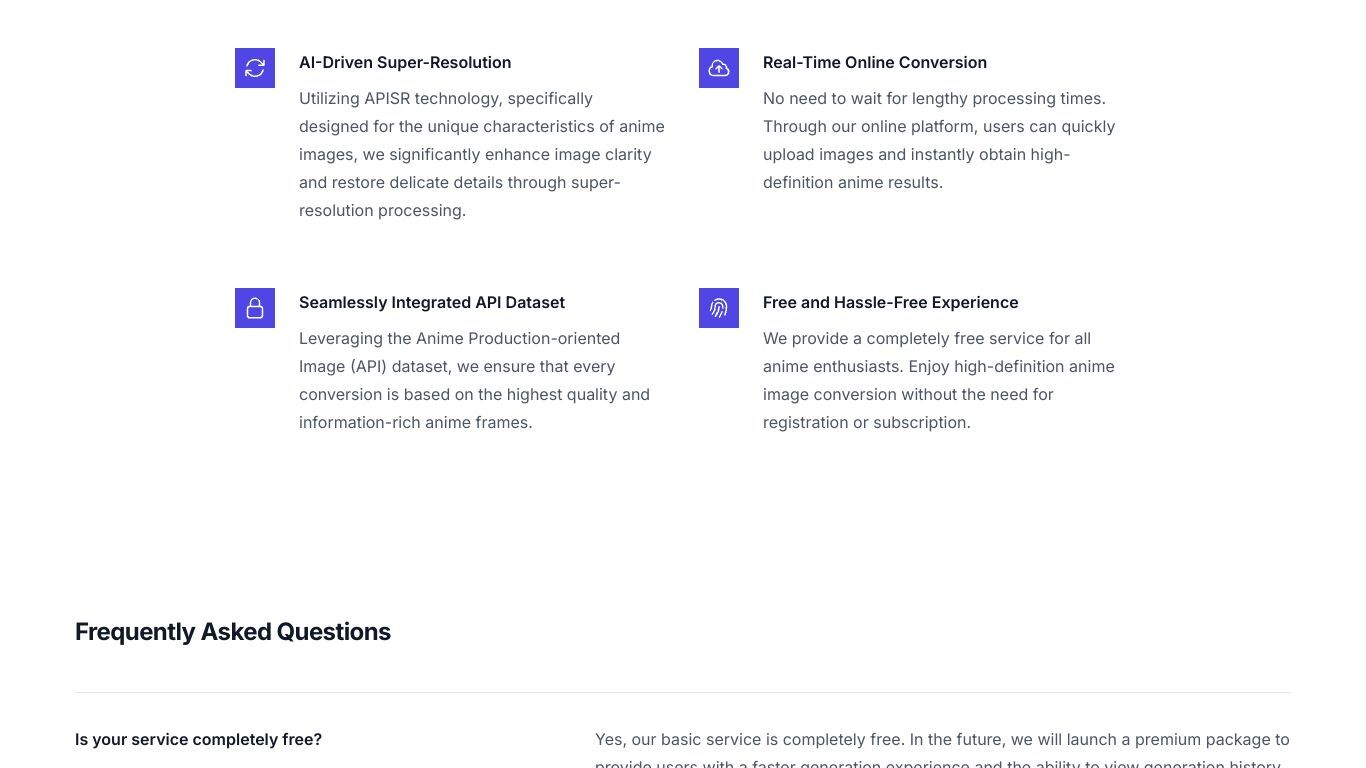Click the answer starting 'Yes, our basic service'
The width and height of the screenshot is (1366, 768).
click(942, 752)
